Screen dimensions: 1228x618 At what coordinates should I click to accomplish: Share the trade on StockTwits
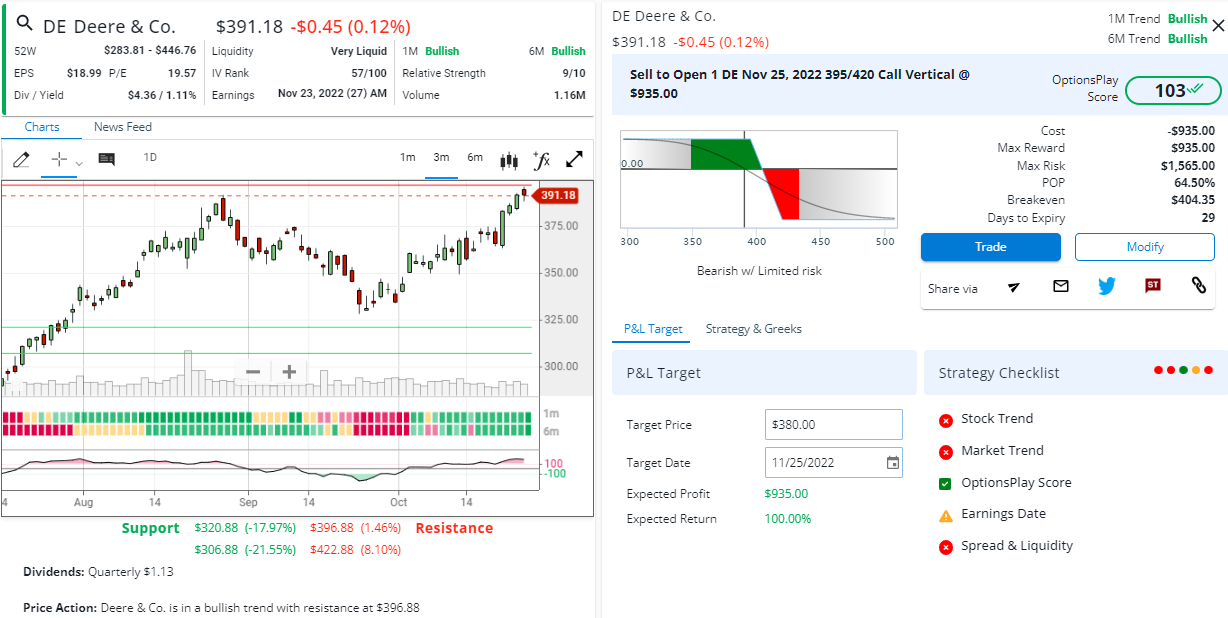tap(1153, 286)
